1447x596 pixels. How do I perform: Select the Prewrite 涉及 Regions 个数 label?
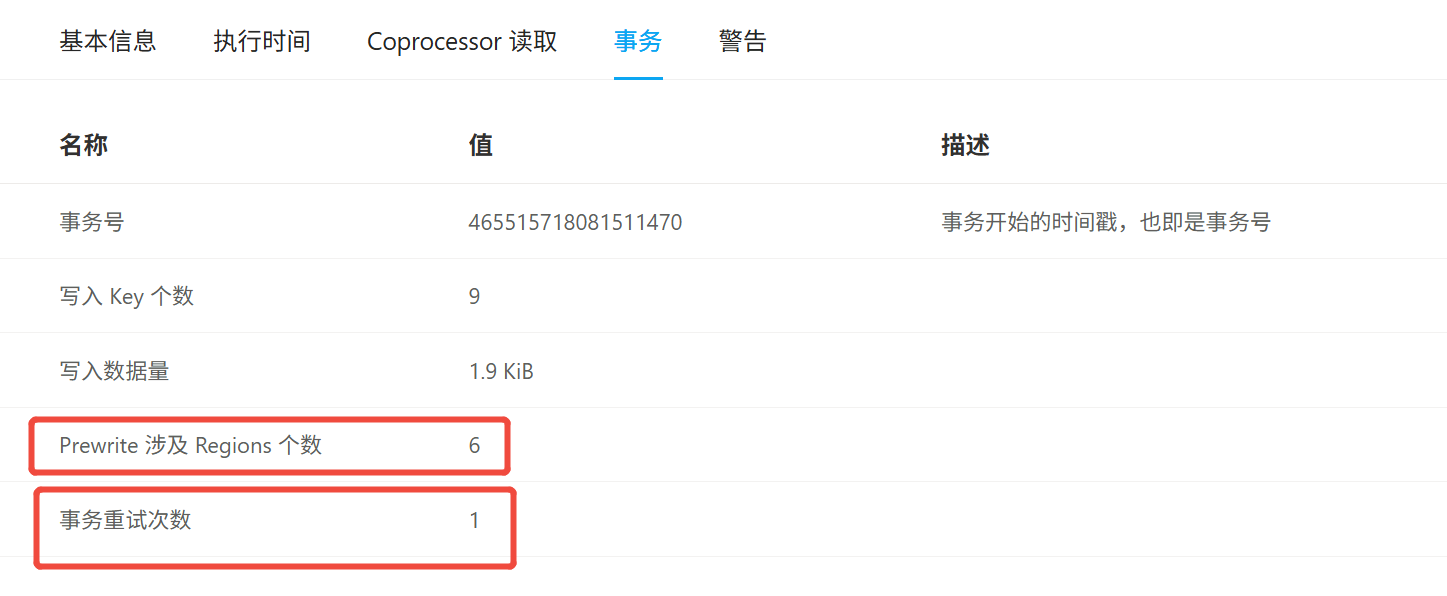coord(191,445)
